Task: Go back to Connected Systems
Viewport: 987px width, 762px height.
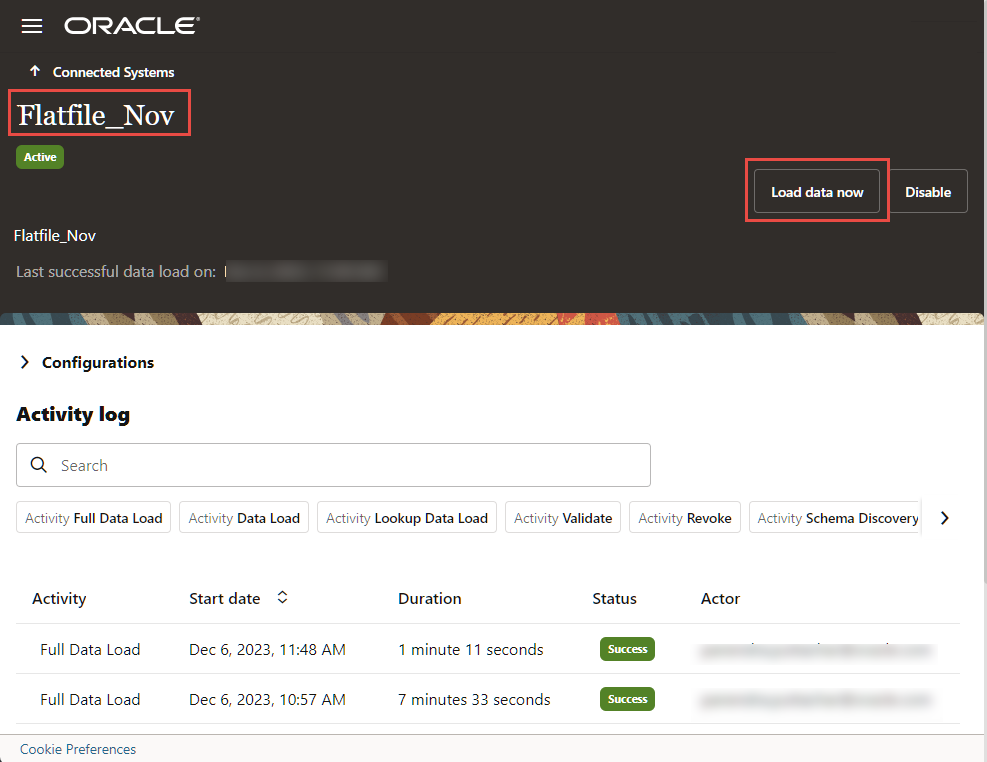Action: [113, 72]
